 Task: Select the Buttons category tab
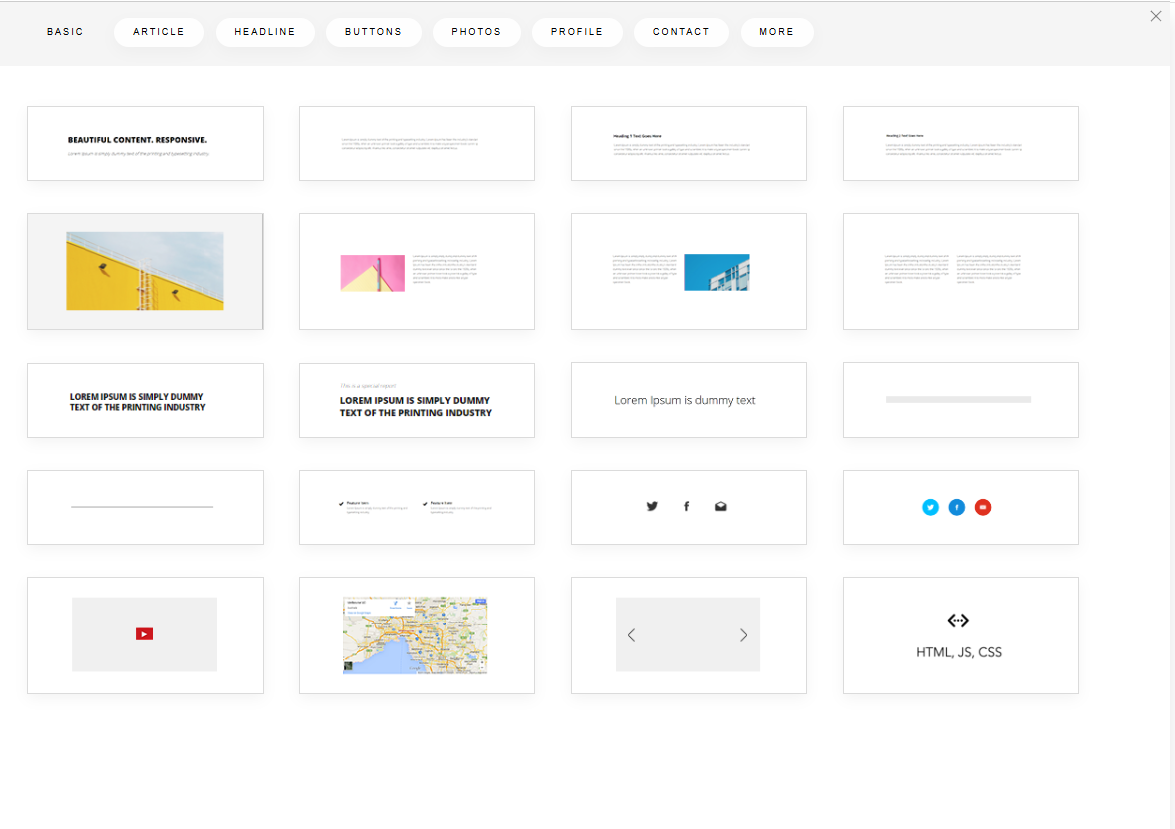coord(373,32)
